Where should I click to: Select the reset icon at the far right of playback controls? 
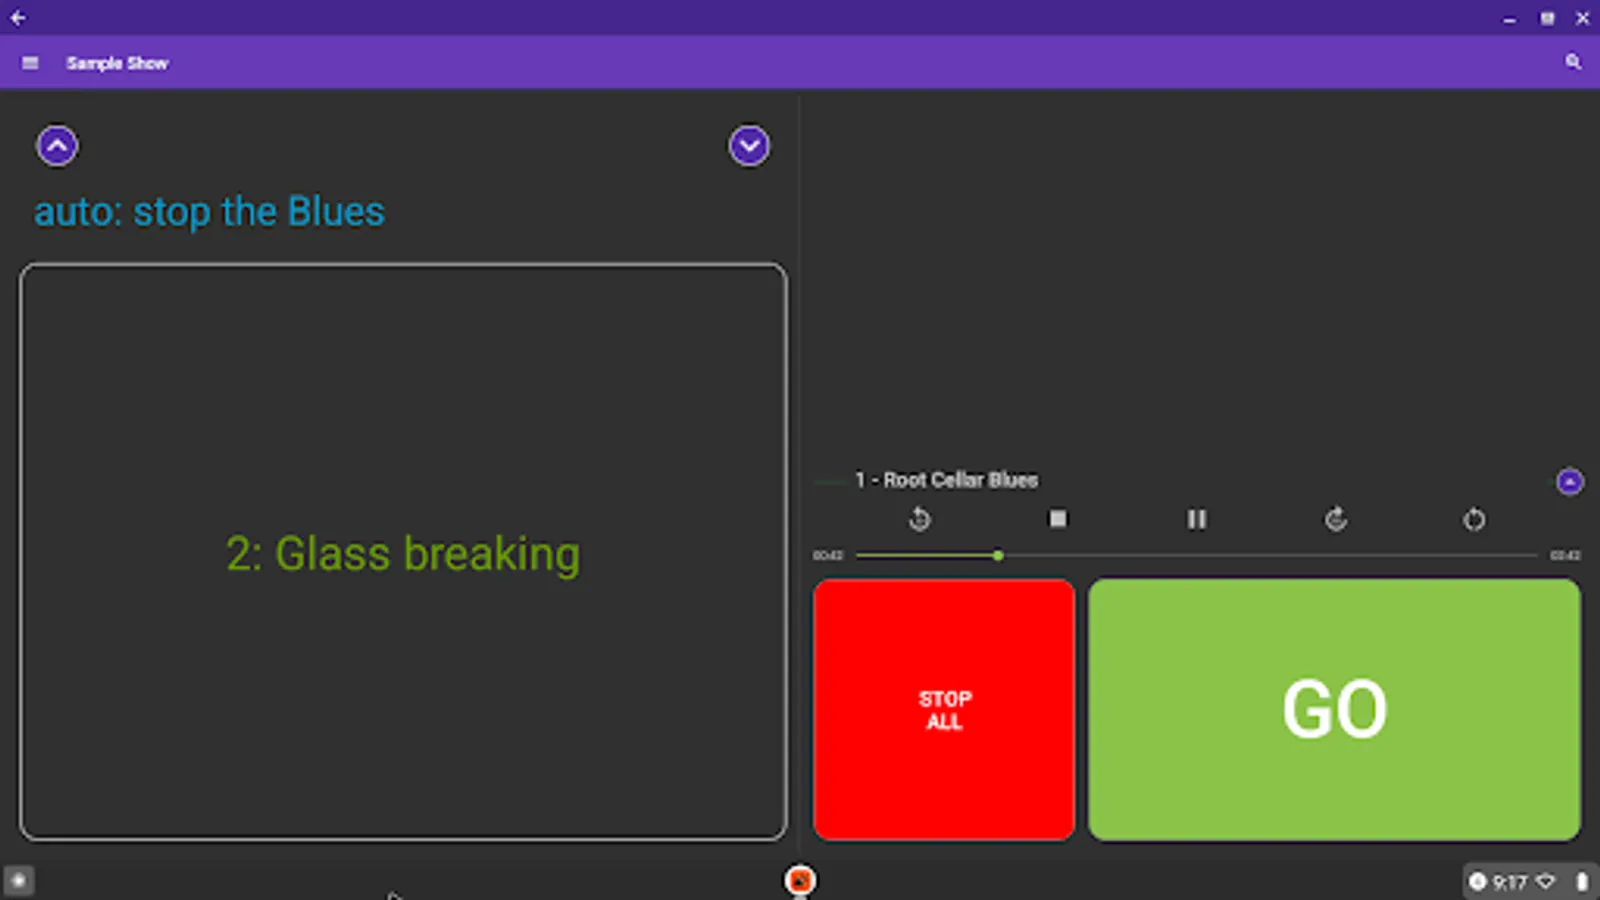1475,519
